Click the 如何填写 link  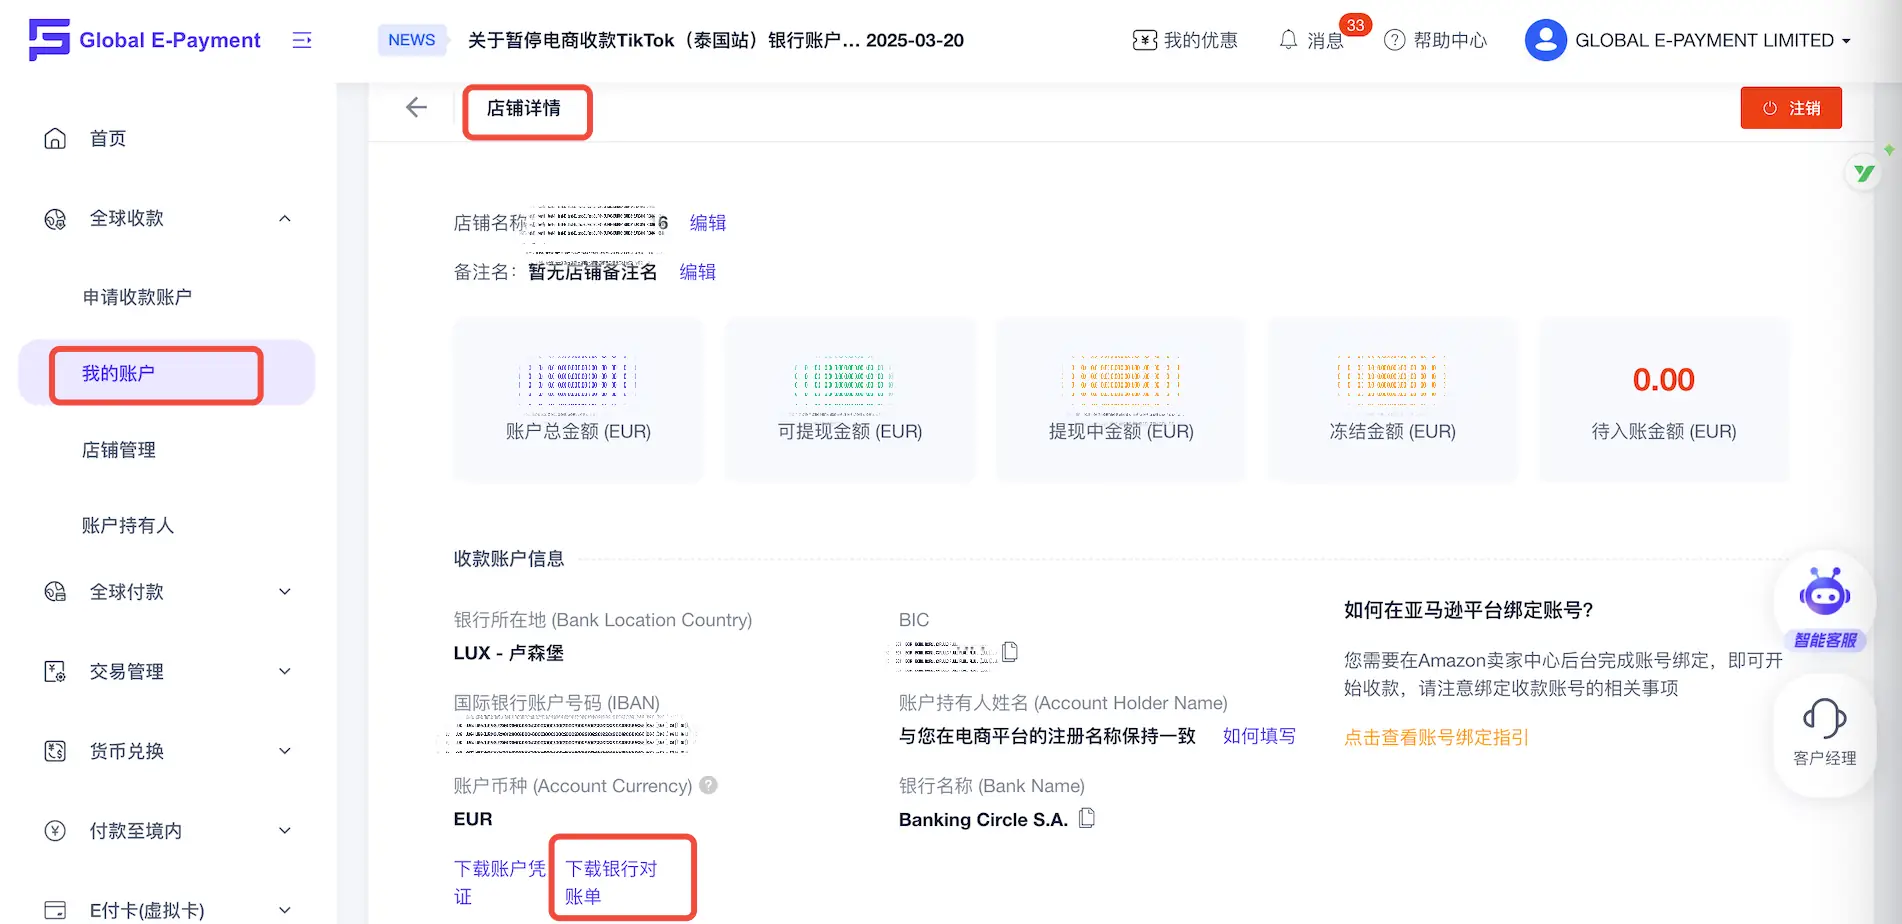tap(1259, 736)
